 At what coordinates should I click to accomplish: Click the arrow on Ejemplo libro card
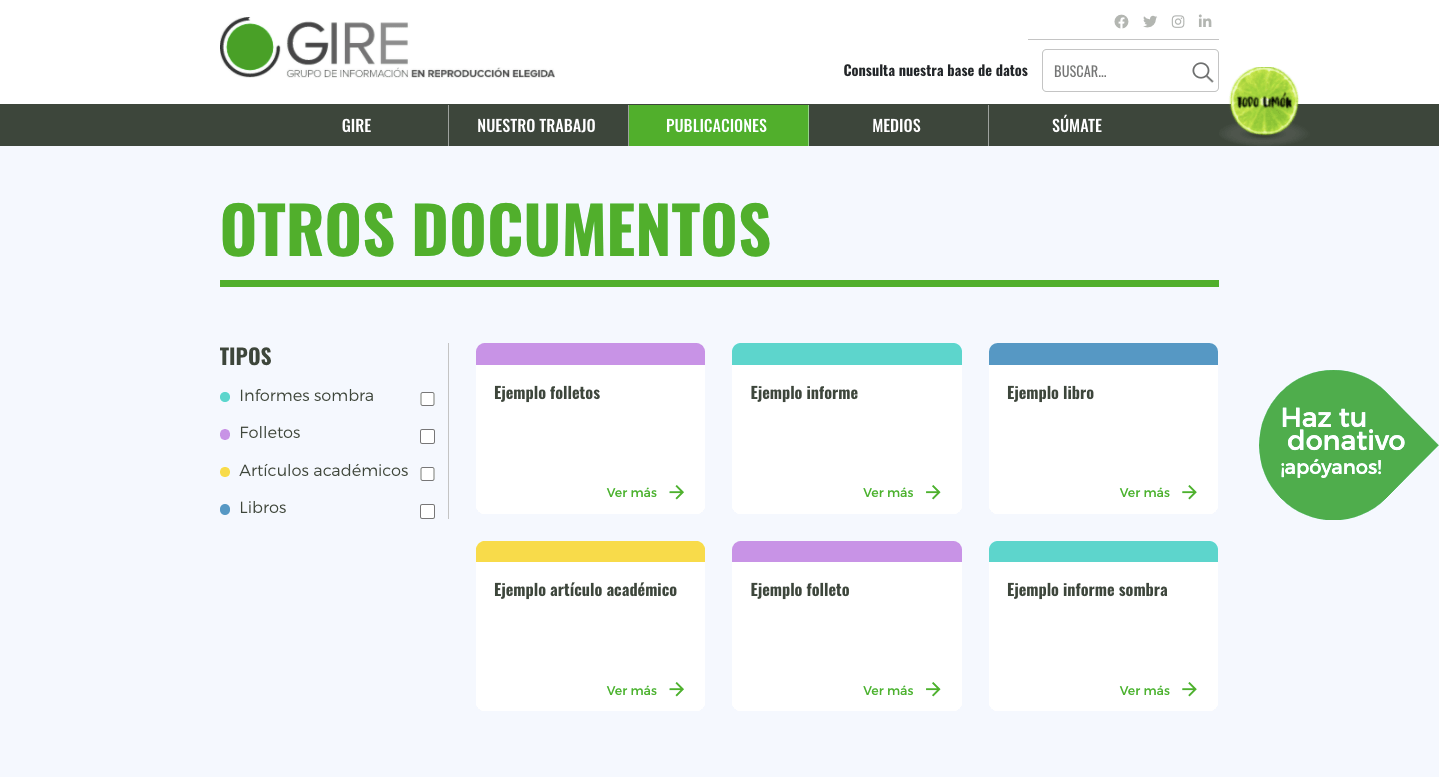click(1189, 492)
